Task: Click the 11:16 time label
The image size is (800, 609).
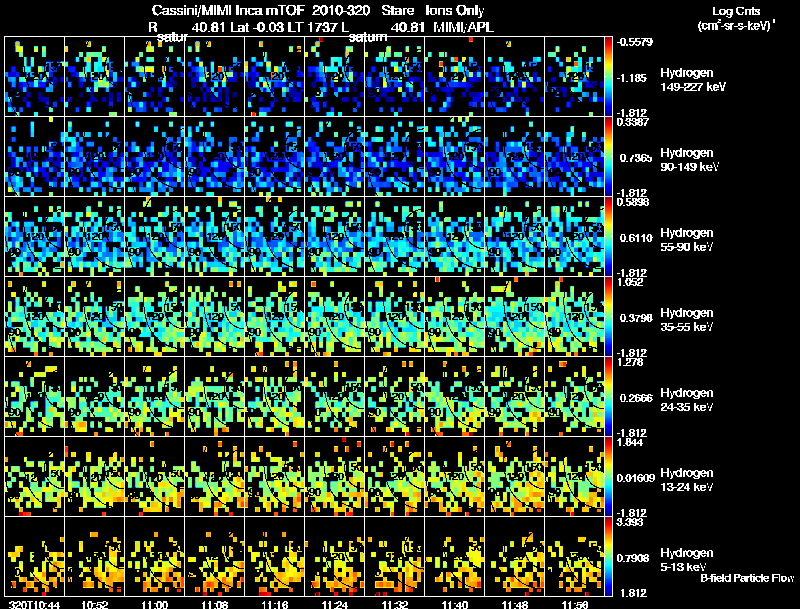Action: pos(274,605)
